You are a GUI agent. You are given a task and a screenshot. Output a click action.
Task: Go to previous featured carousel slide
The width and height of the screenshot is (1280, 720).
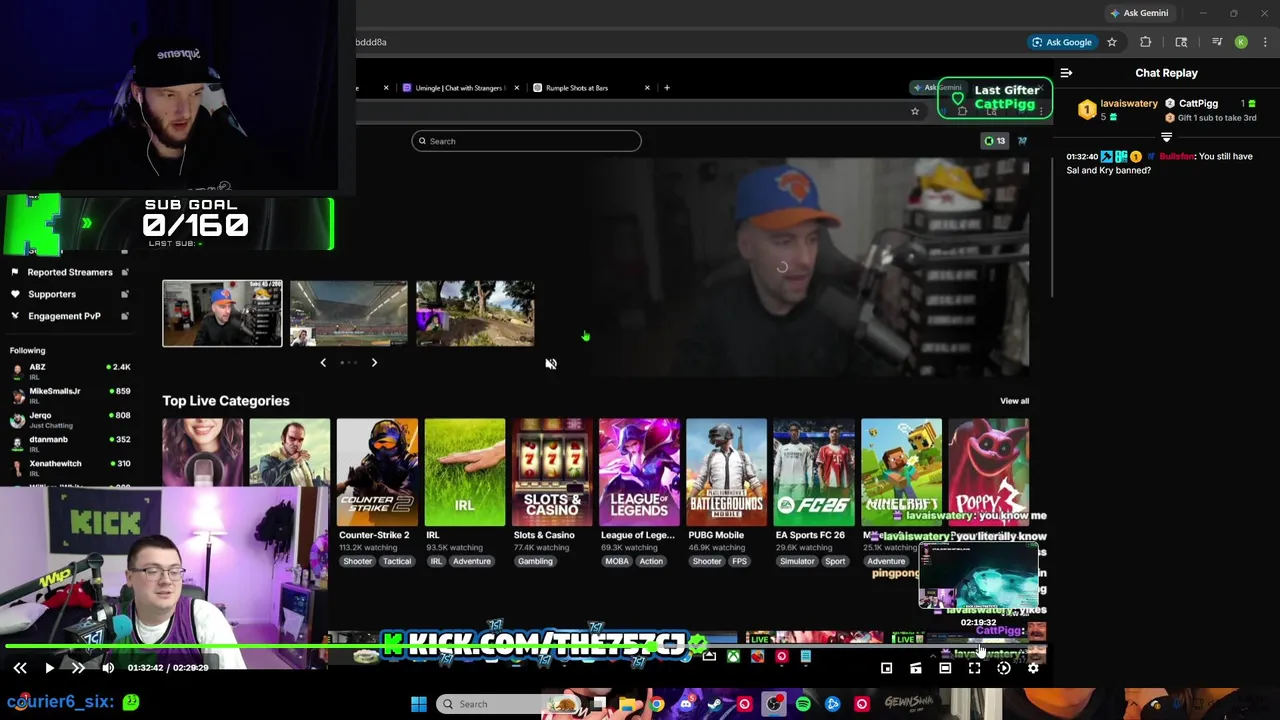pyautogui.click(x=323, y=363)
